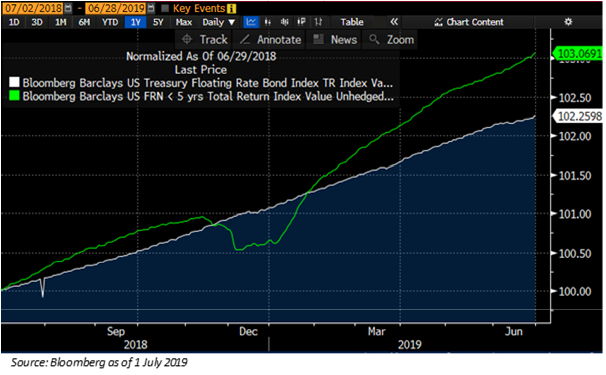This screenshot has width=606, height=375.
Task: Click the Key Events info icon
Action: 231,9
